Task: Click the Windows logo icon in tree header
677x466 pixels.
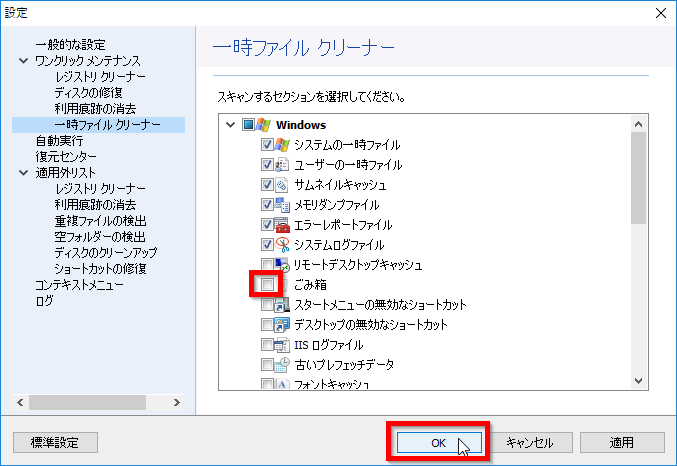Action: point(263,125)
